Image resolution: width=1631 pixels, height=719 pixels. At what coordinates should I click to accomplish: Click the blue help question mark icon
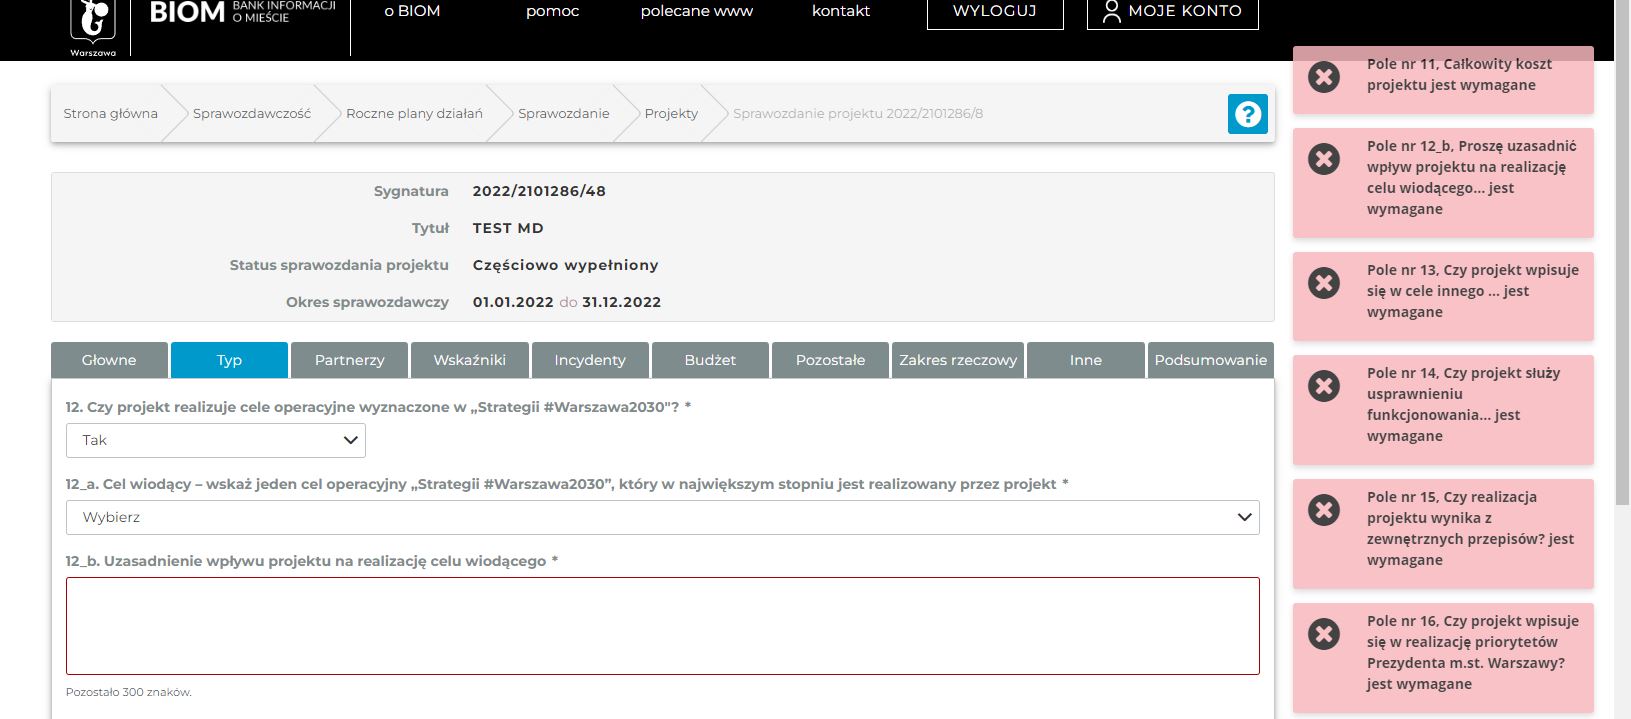tap(1247, 114)
